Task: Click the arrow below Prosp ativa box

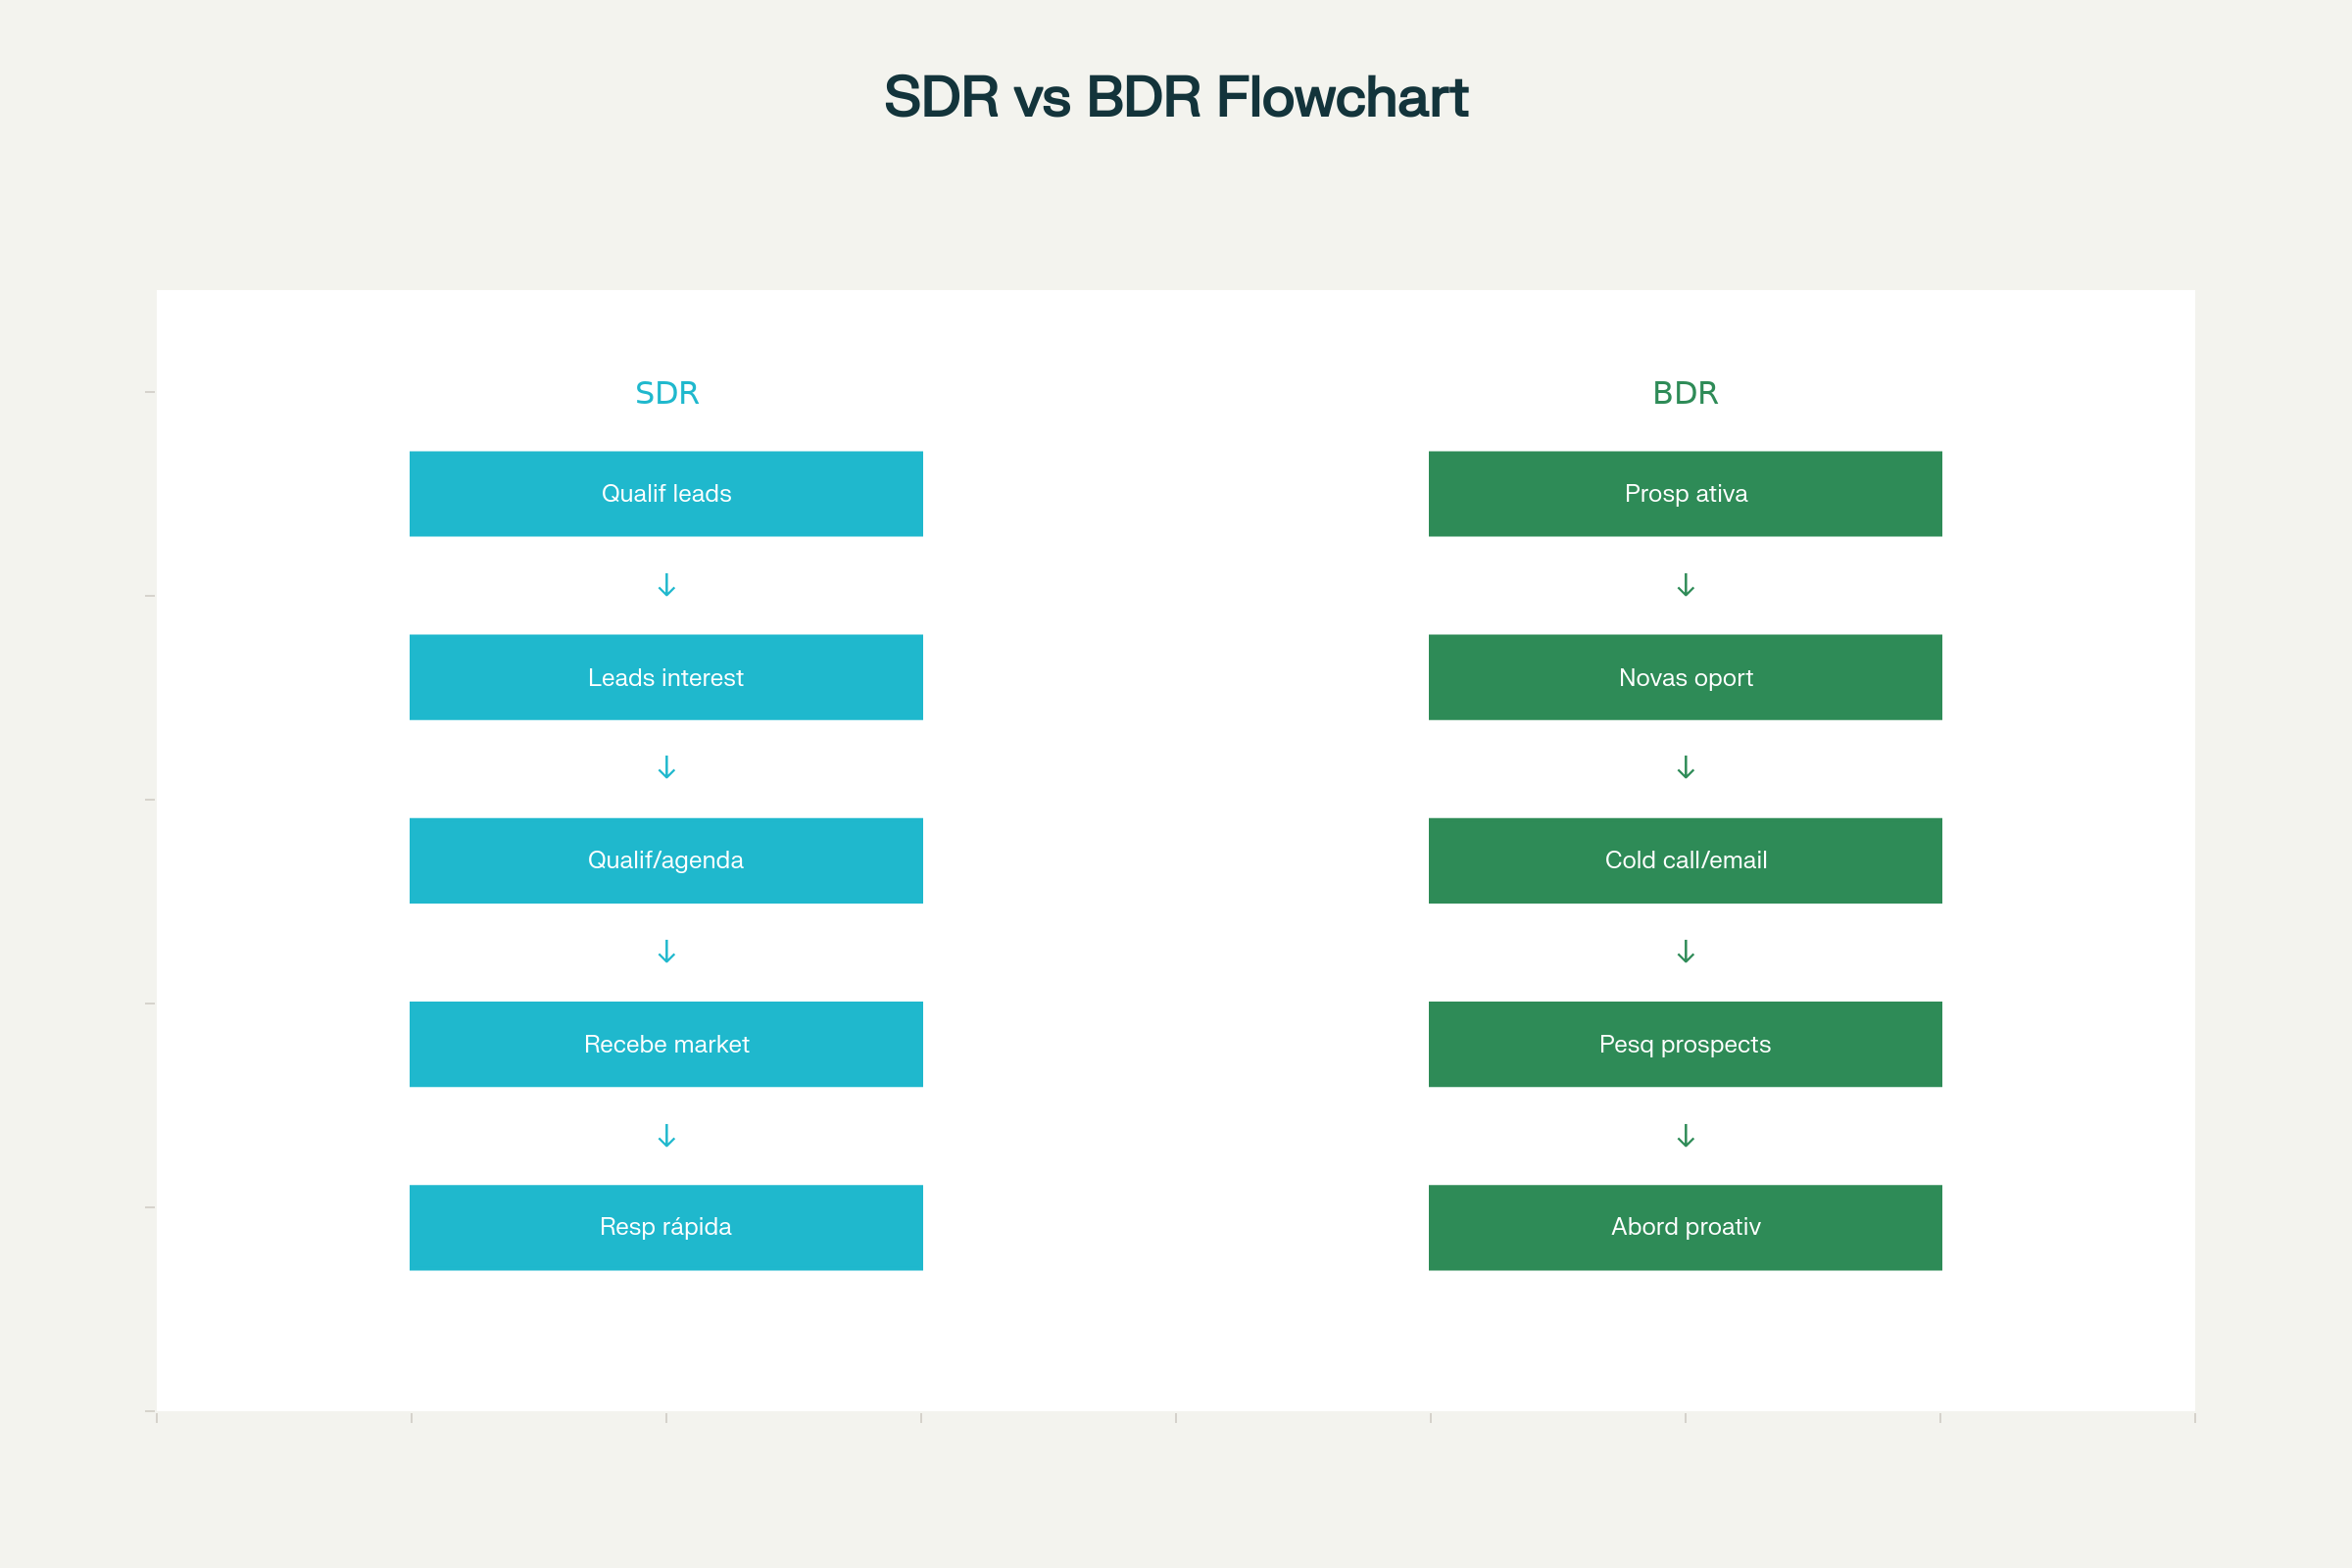Action: pos(1685,585)
